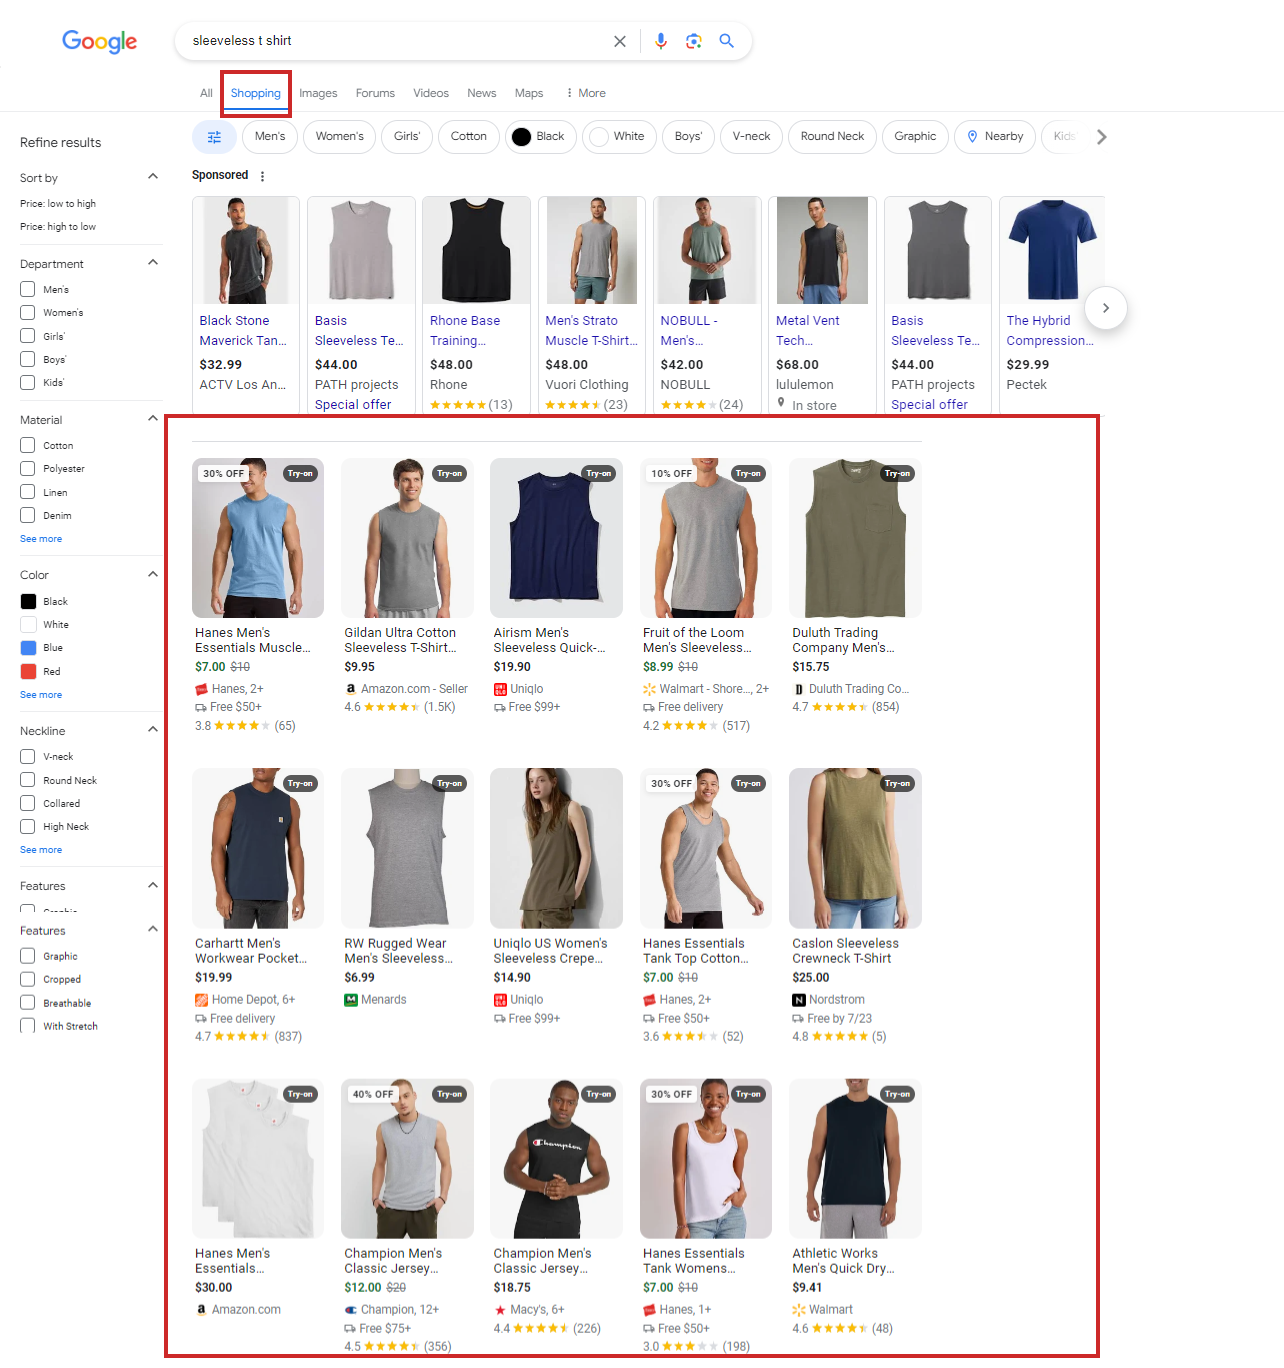
Task: Check the Cotton material checkbox
Action: (x=27, y=445)
